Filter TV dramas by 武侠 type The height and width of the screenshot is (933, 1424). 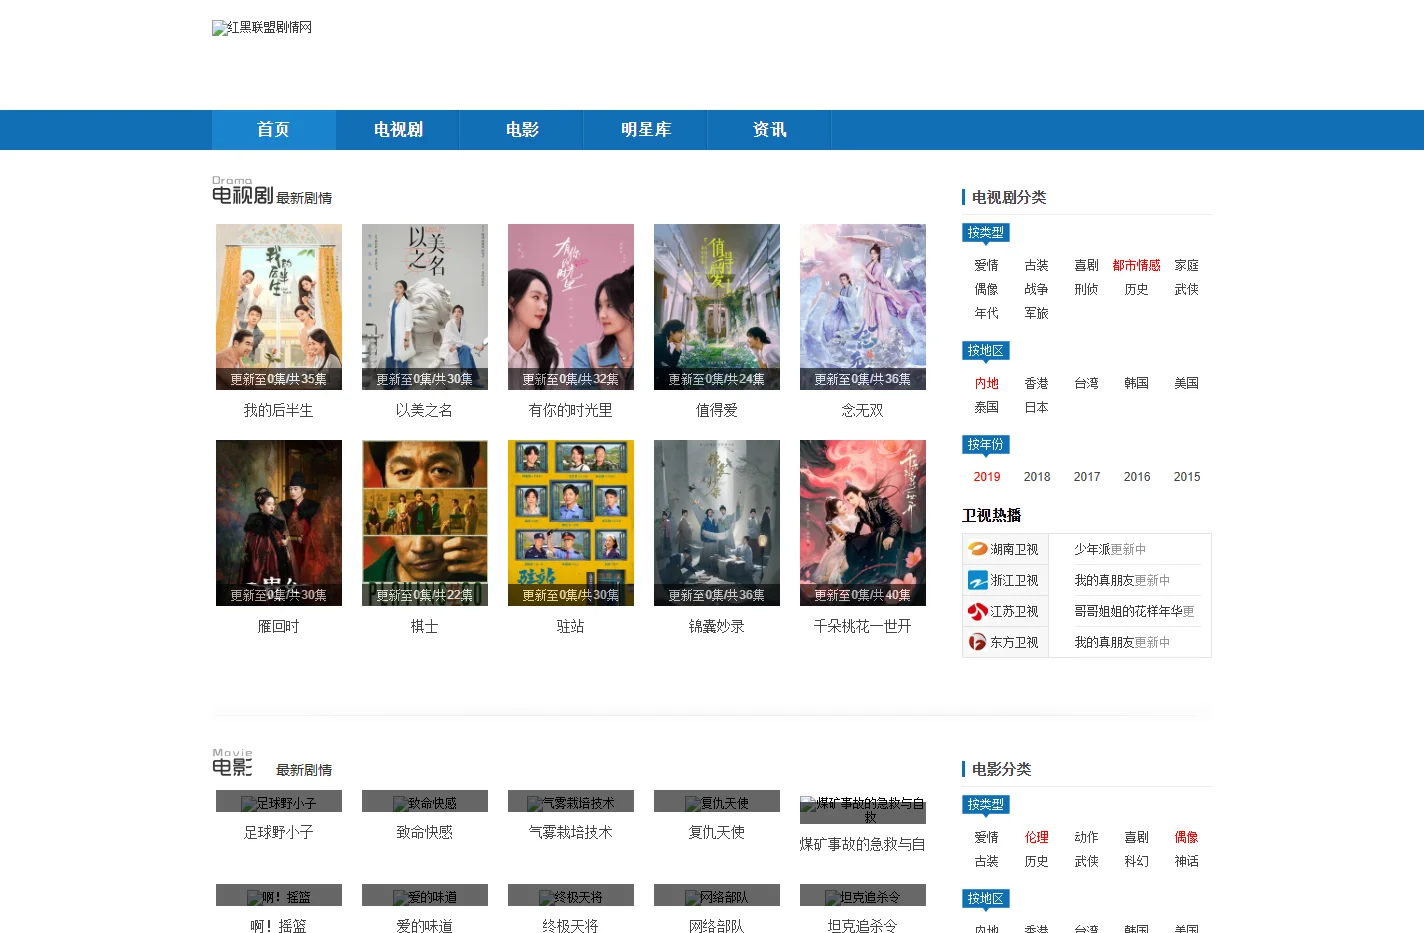pos(1187,289)
